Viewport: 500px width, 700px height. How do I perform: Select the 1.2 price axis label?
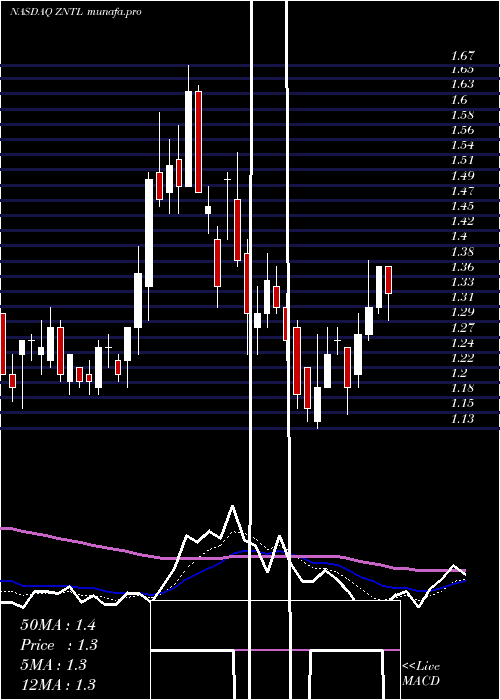point(459,374)
